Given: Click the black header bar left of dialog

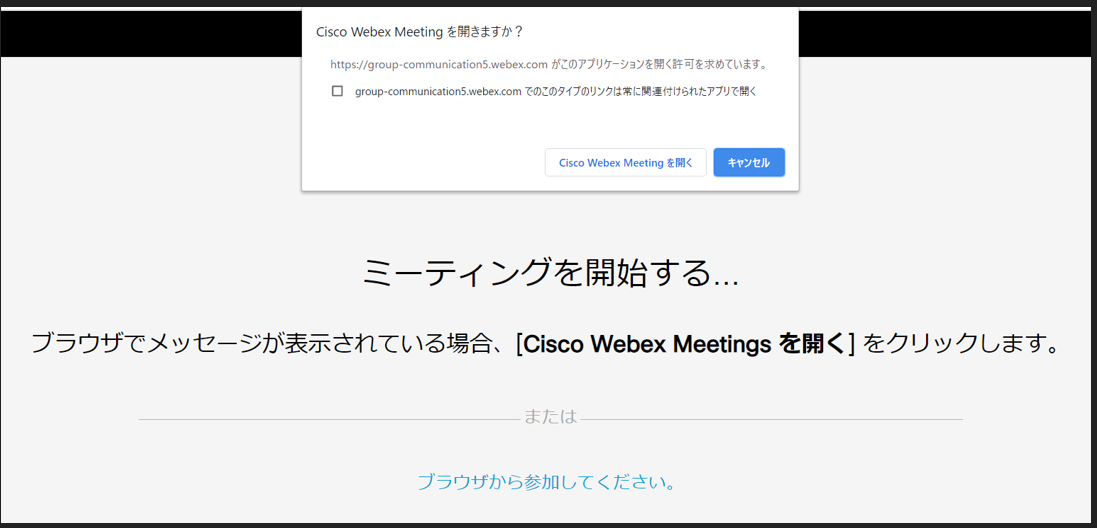Looking at the screenshot, I should (151, 34).
